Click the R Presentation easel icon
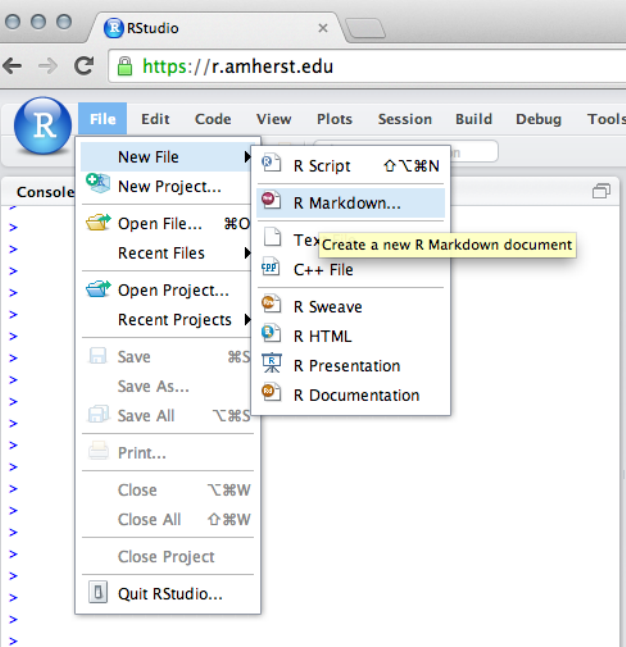Viewport: 626px width, 647px height. tap(272, 363)
